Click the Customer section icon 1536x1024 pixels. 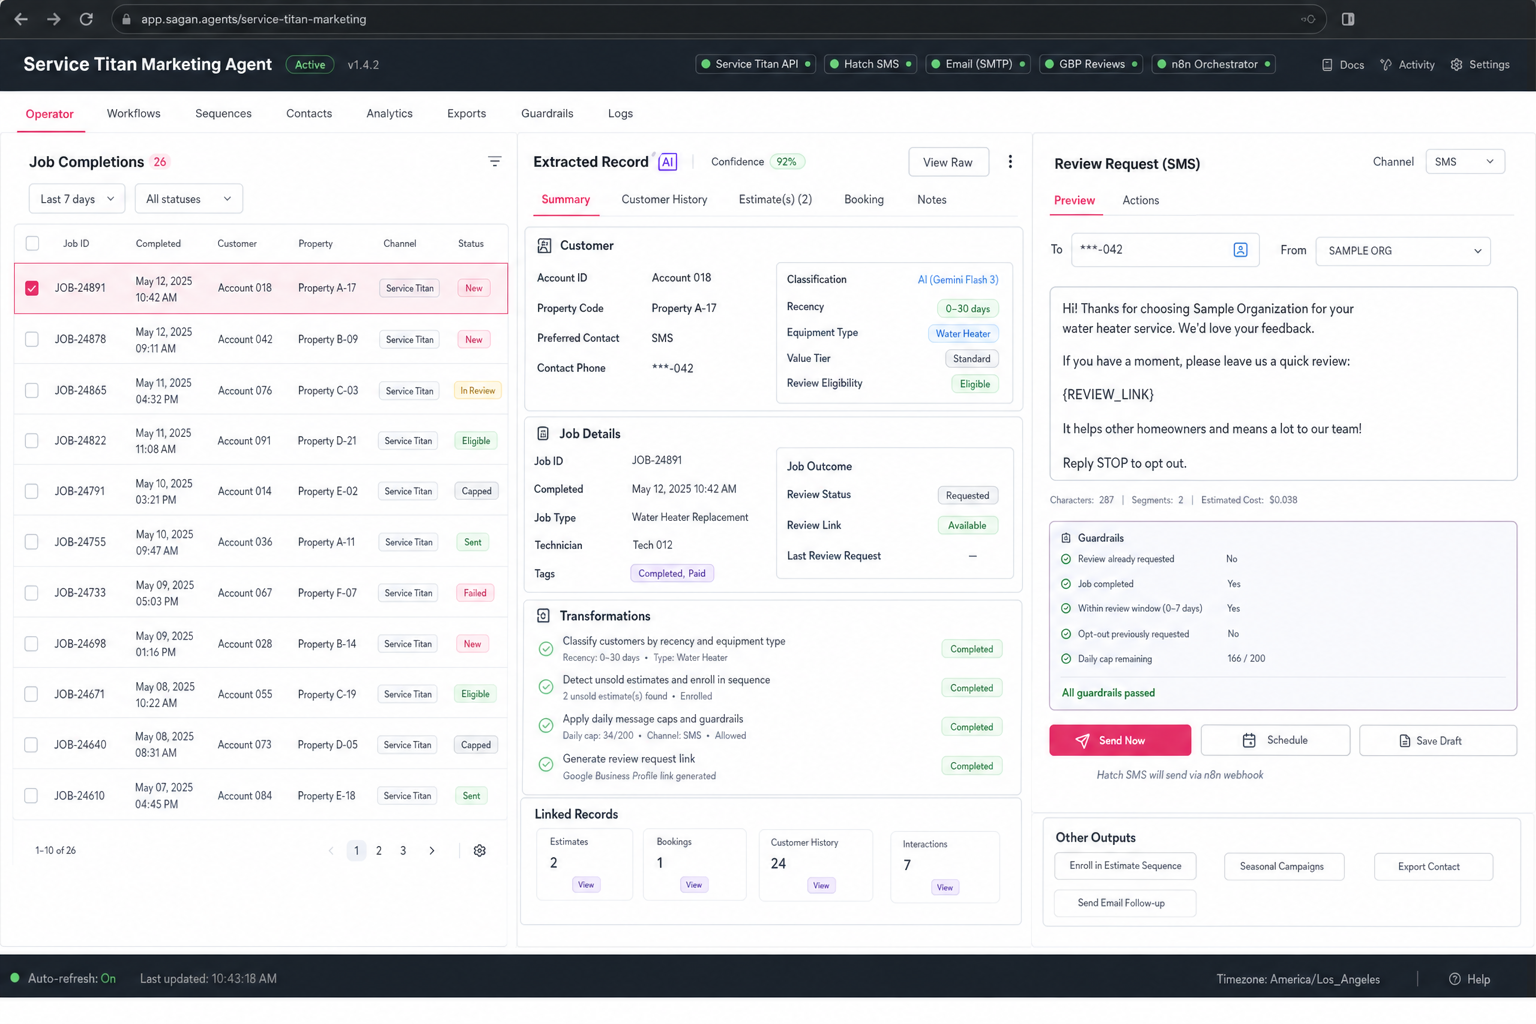pos(544,245)
